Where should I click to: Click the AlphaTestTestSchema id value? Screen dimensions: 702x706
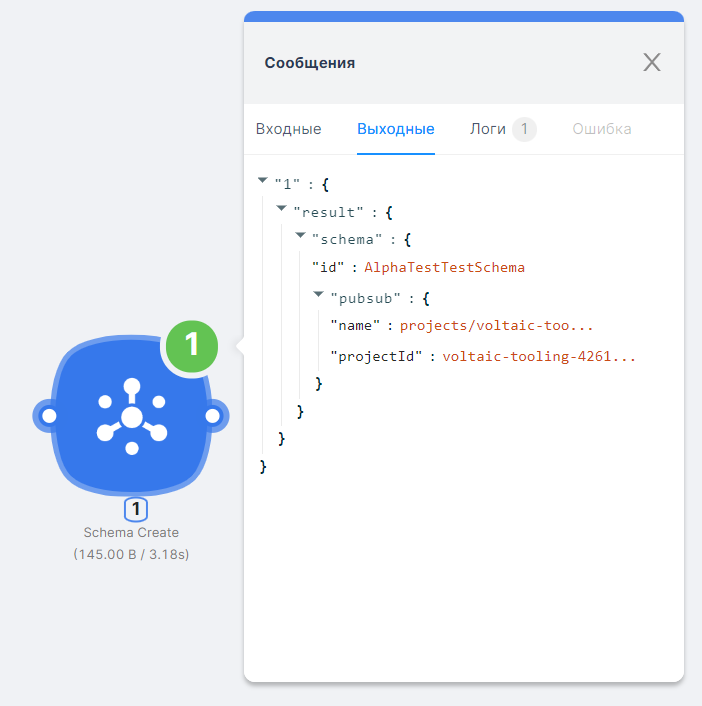[x=444, y=268]
